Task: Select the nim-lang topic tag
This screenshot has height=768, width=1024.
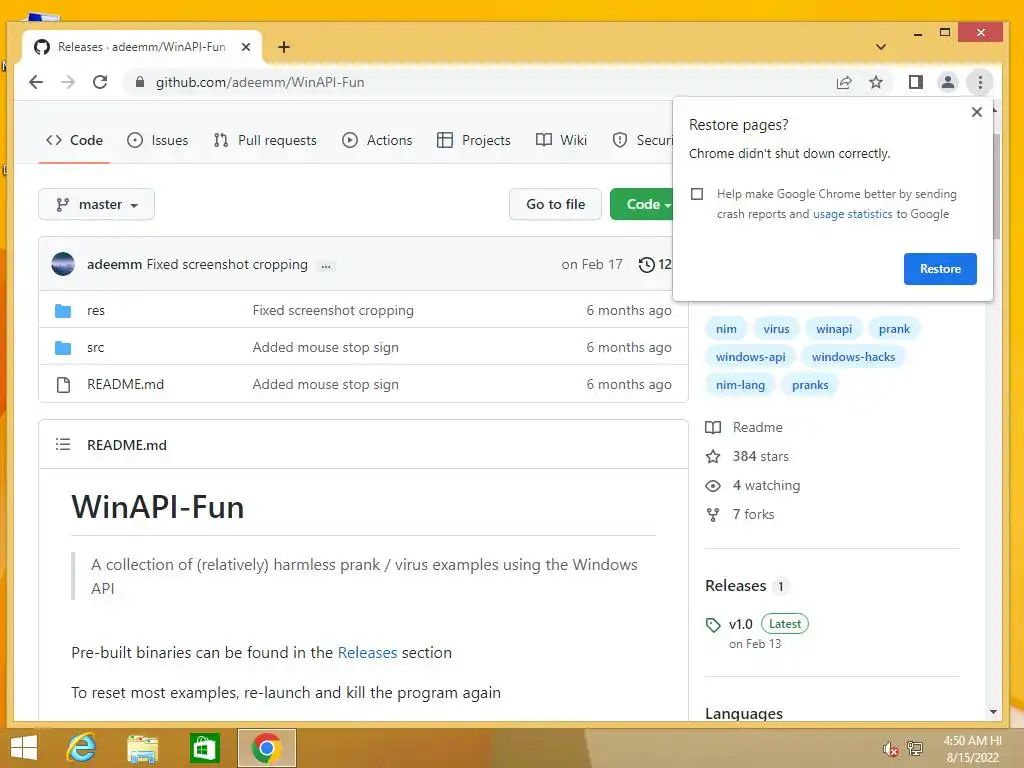Action: coord(740,385)
